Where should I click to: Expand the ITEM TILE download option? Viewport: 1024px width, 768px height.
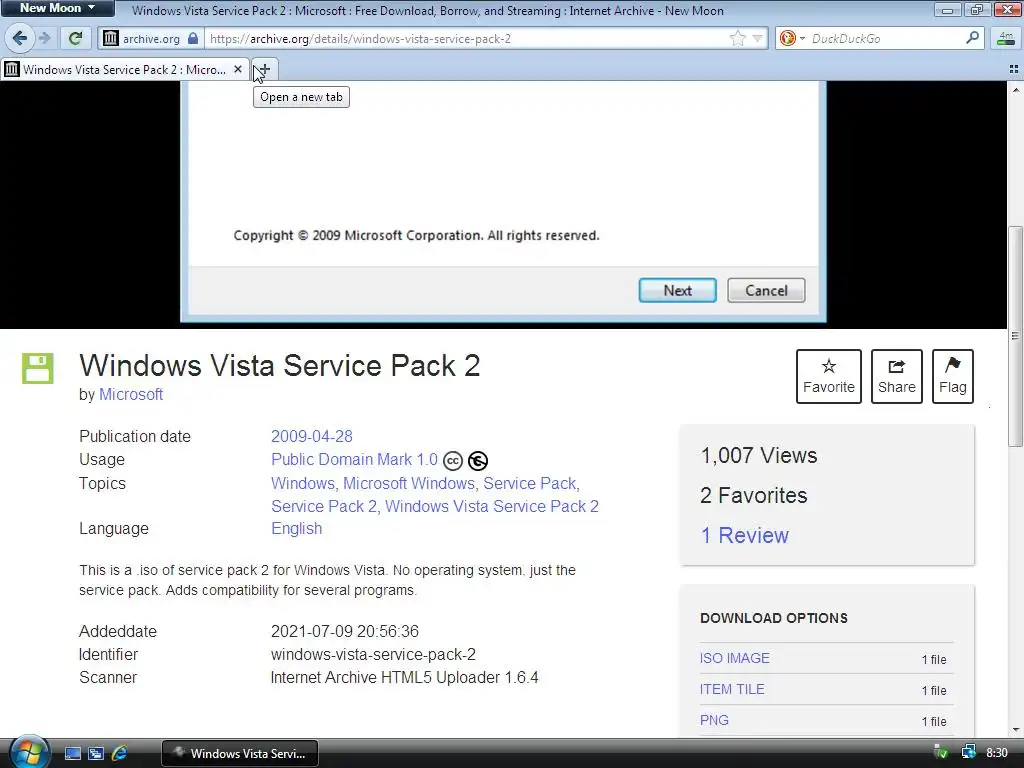(731, 689)
